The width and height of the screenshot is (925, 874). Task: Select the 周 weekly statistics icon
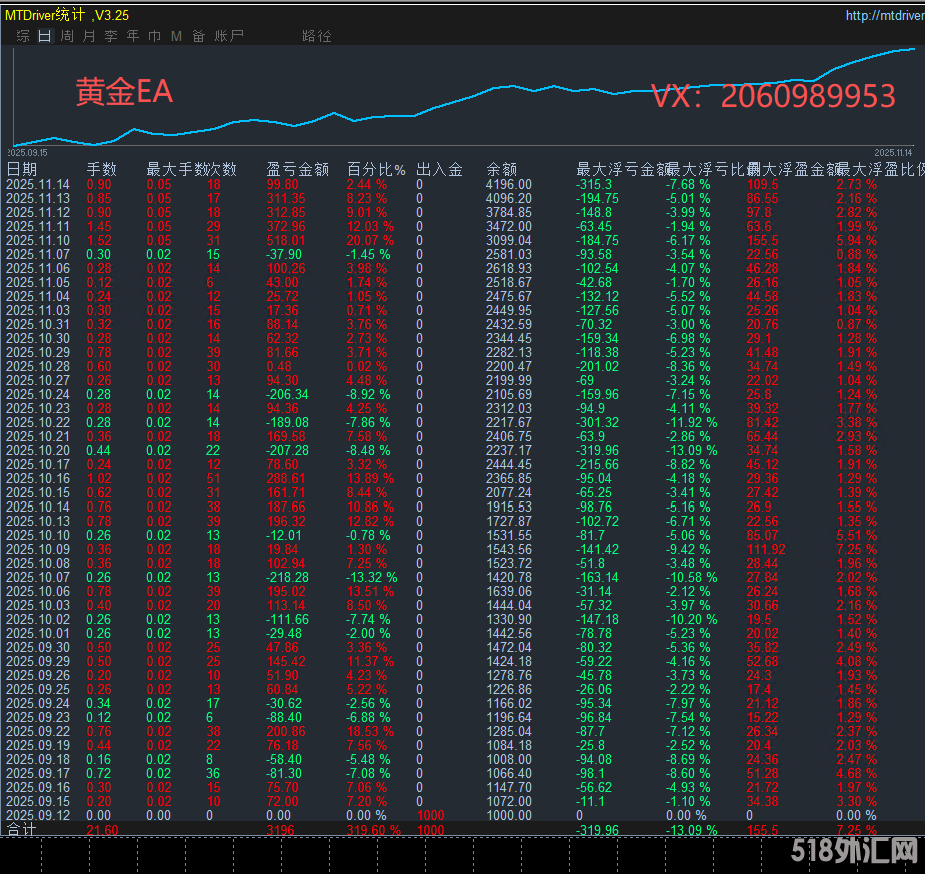[66, 35]
